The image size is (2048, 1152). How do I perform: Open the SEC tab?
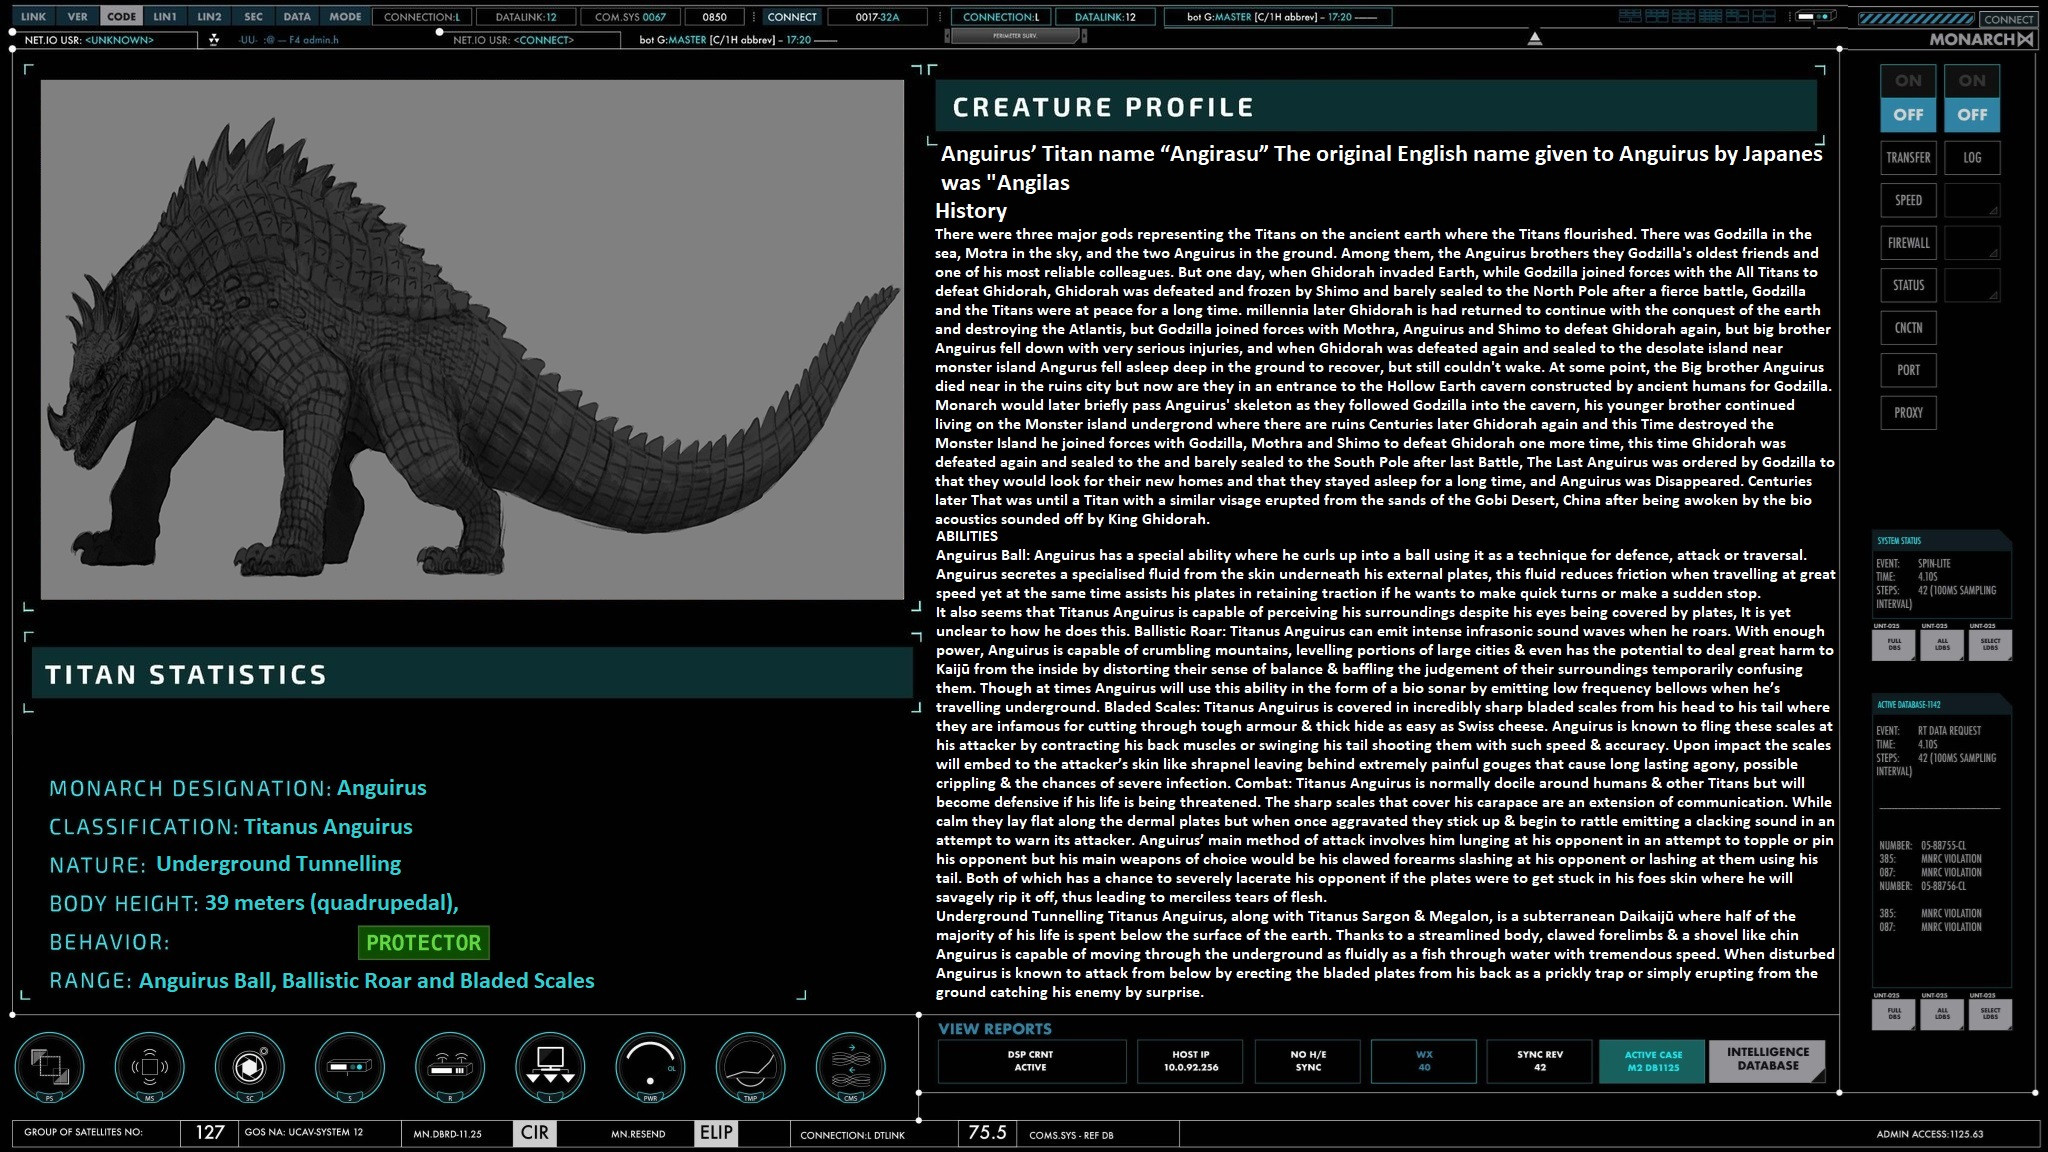point(253,17)
